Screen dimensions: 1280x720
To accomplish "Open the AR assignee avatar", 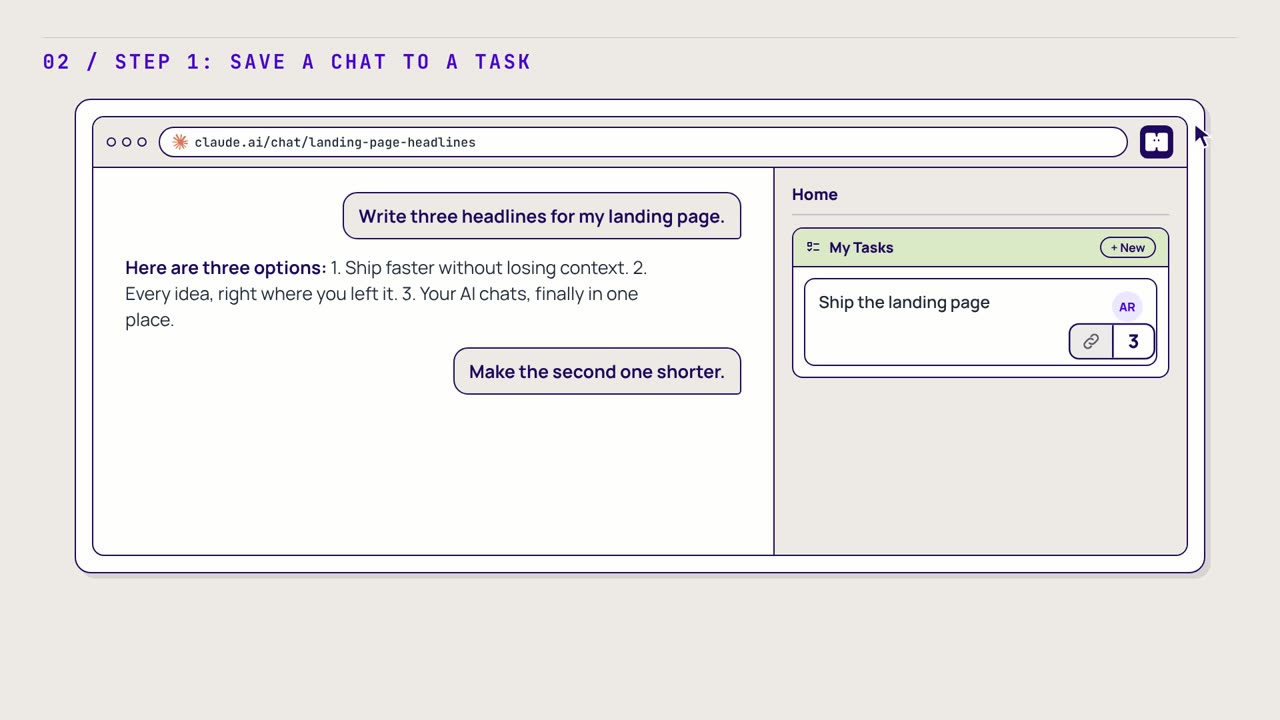I will click(x=1127, y=307).
